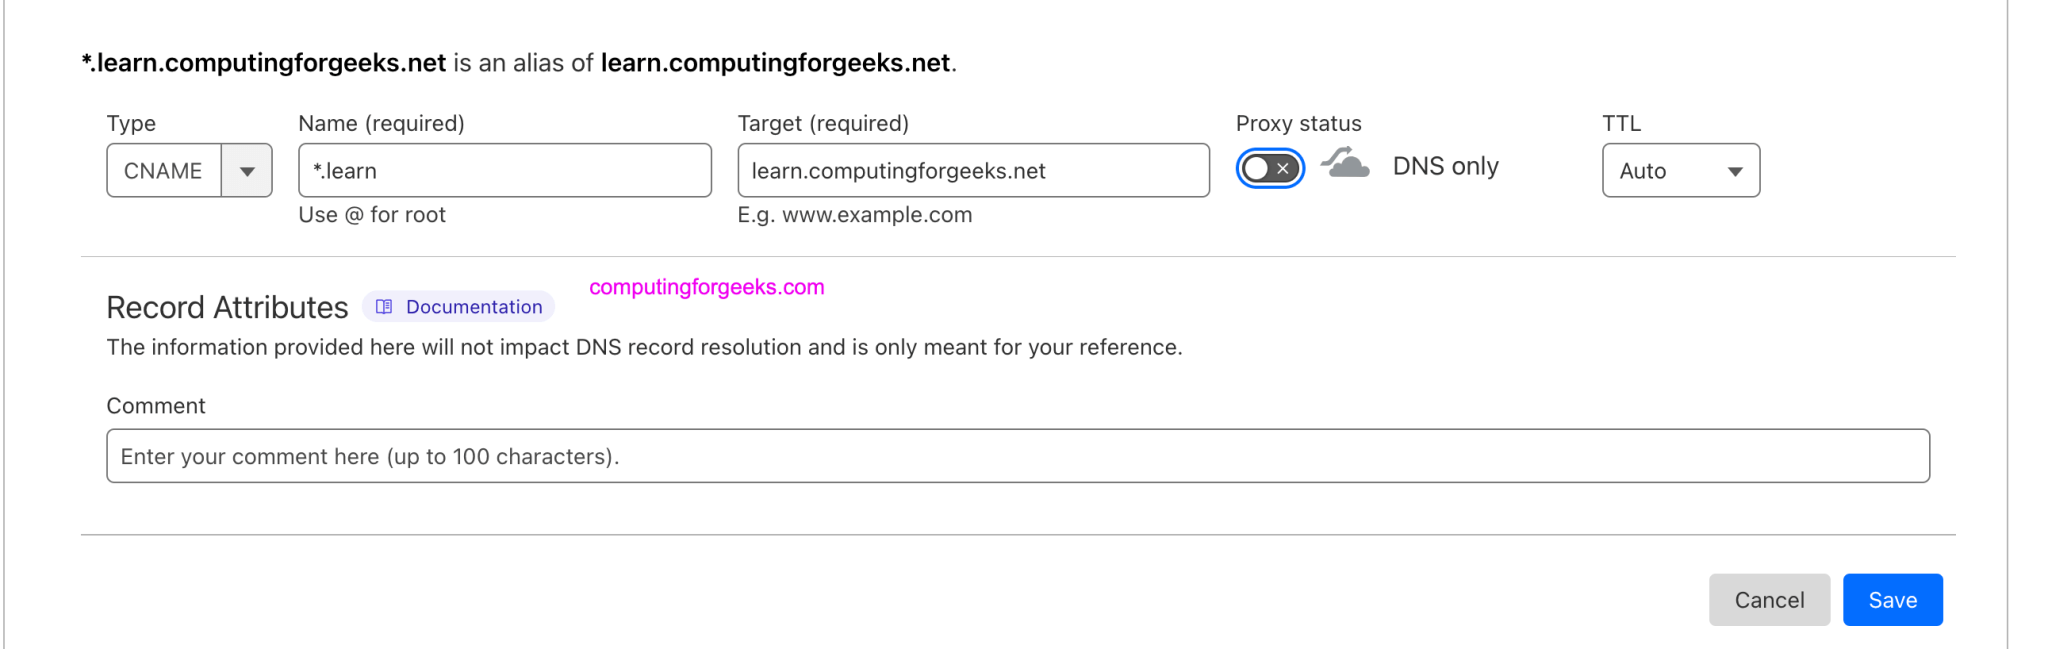Click the Record Attributes heading
This screenshot has height=649, width=2048.
click(x=227, y=306)
